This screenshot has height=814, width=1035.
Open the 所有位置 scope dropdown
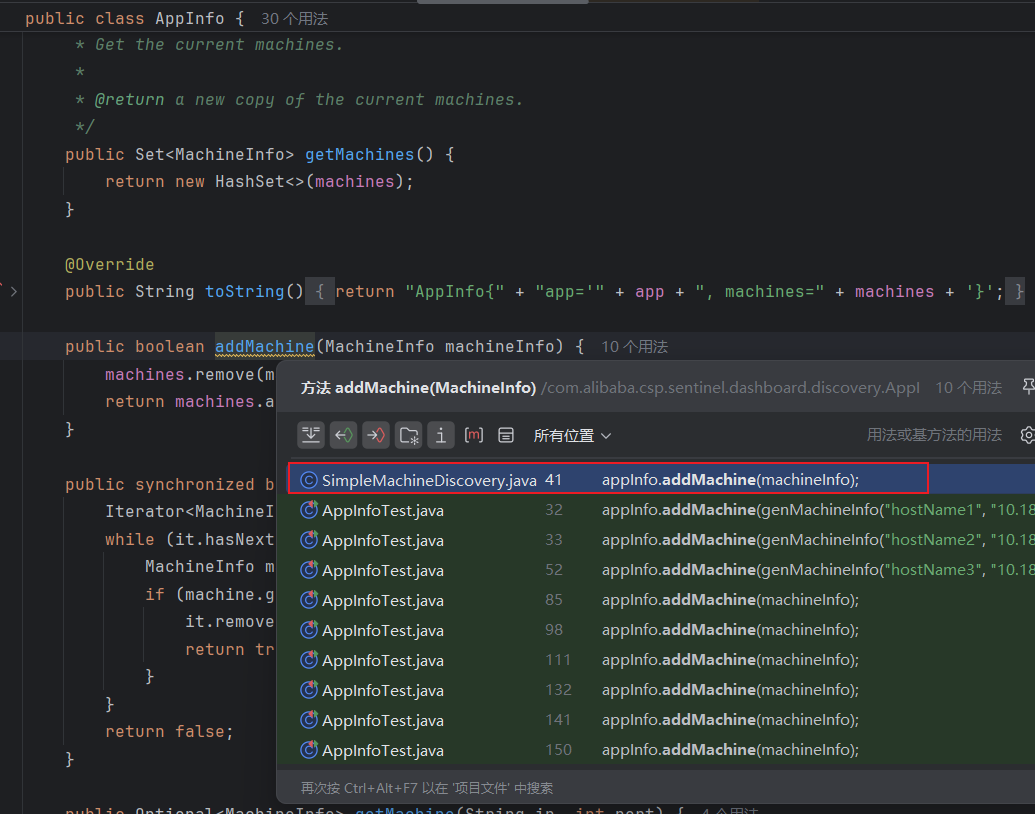point(572,436)
